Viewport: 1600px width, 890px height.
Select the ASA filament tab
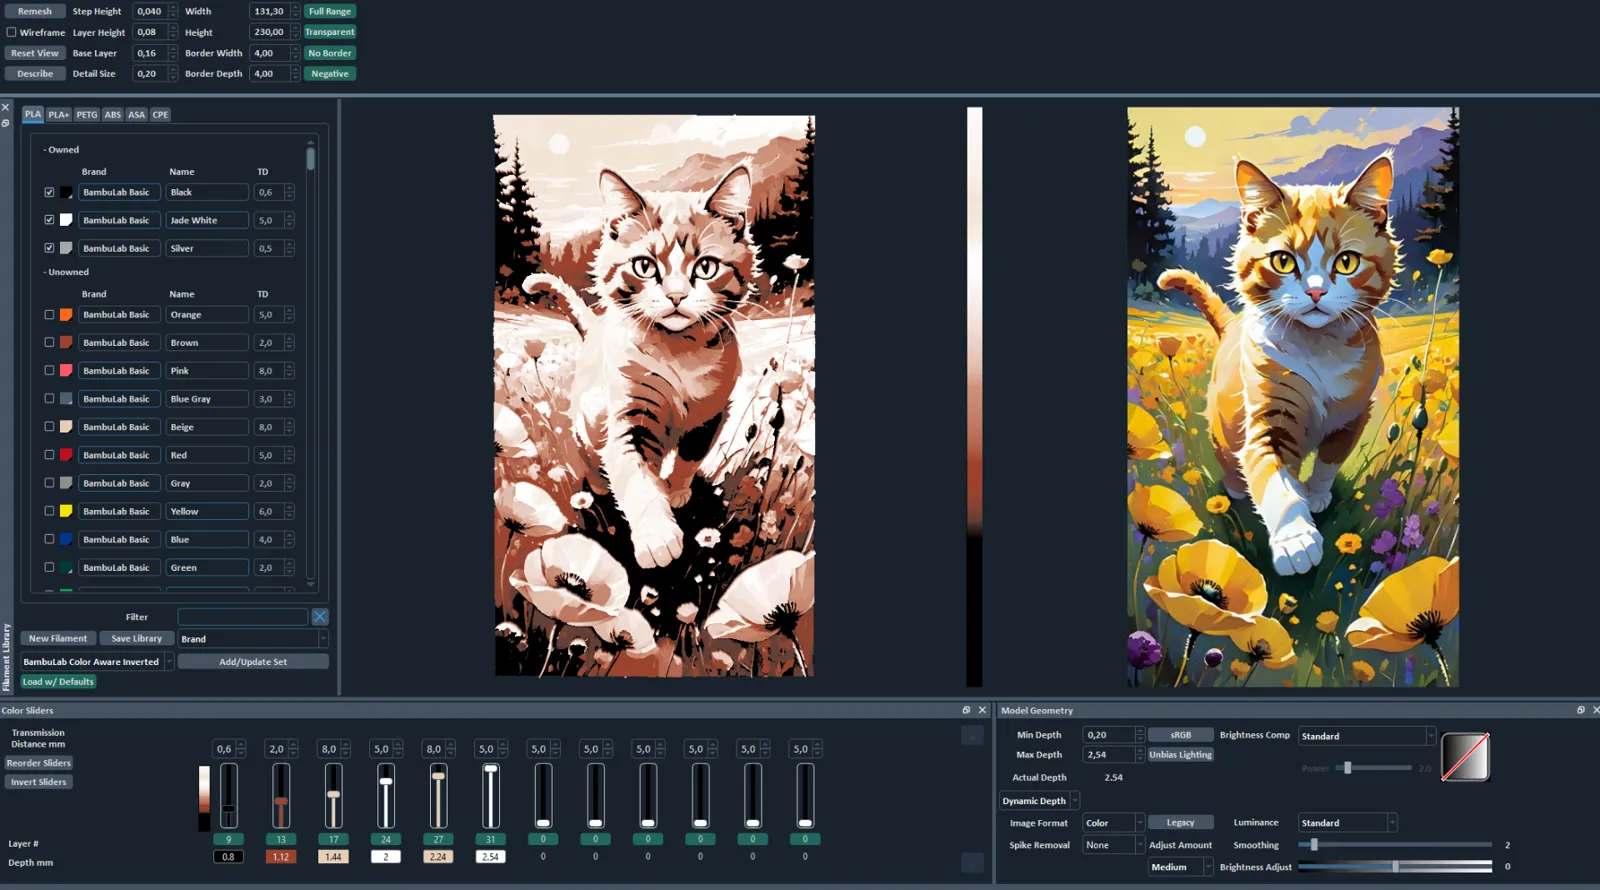tap(137, 115)
